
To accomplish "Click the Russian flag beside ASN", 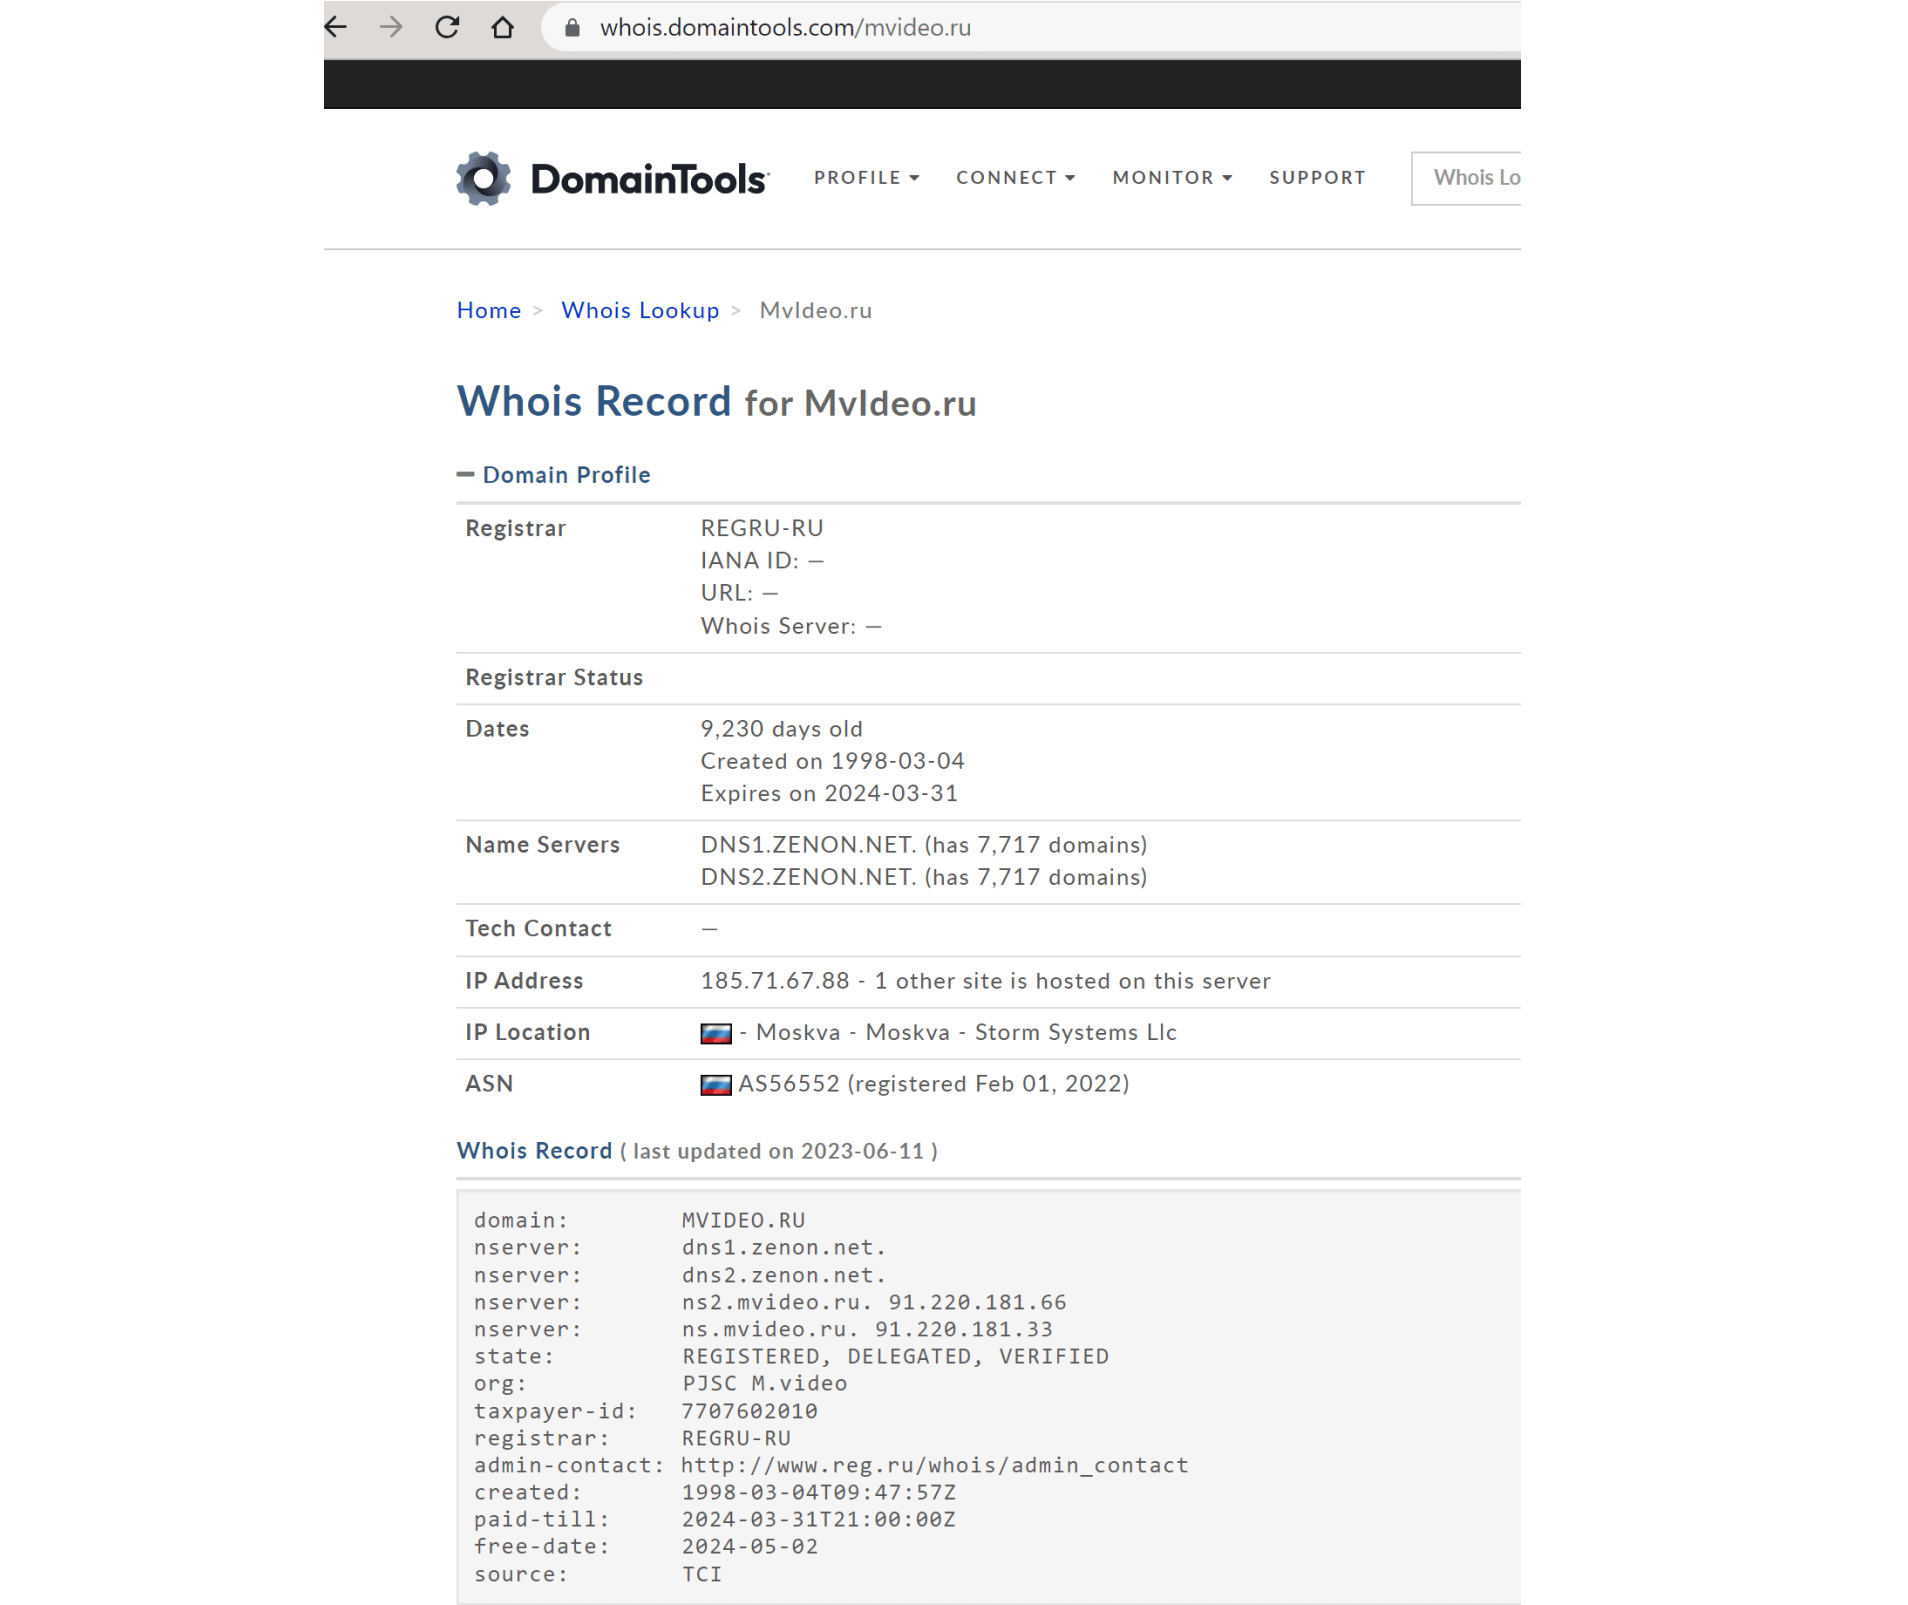I will pyautogui.click(x=715, y=1085).
